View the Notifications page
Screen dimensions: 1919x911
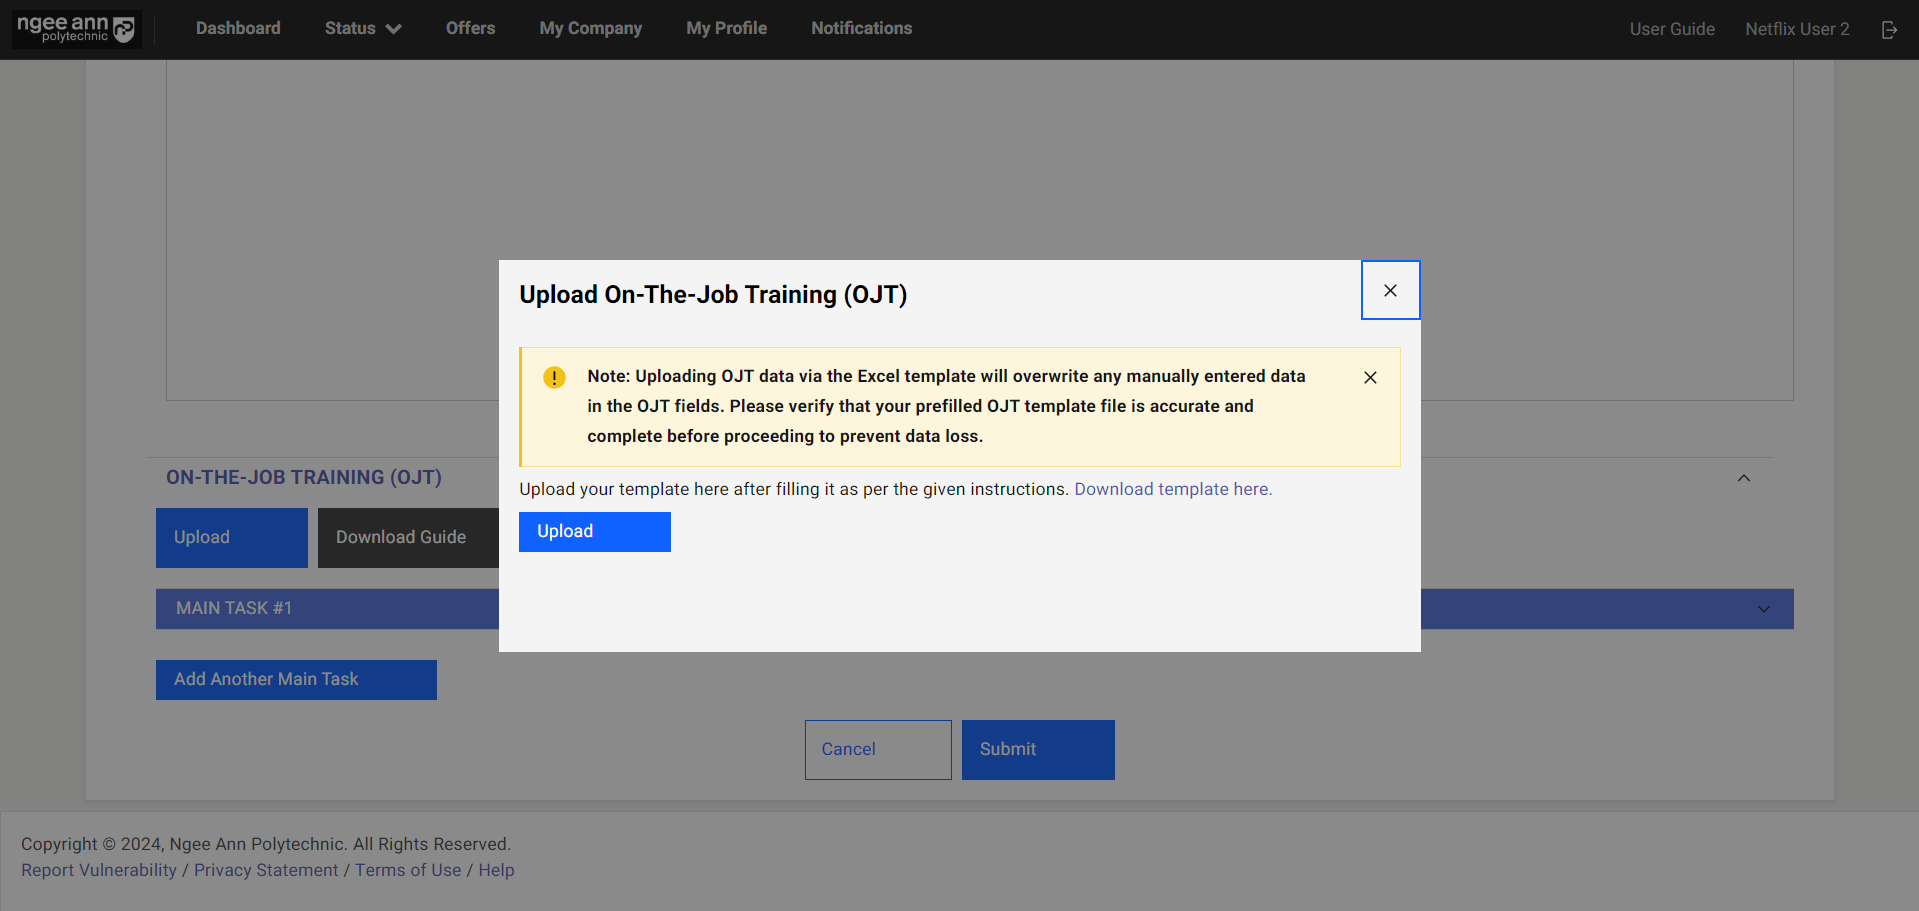click(861, 29)
